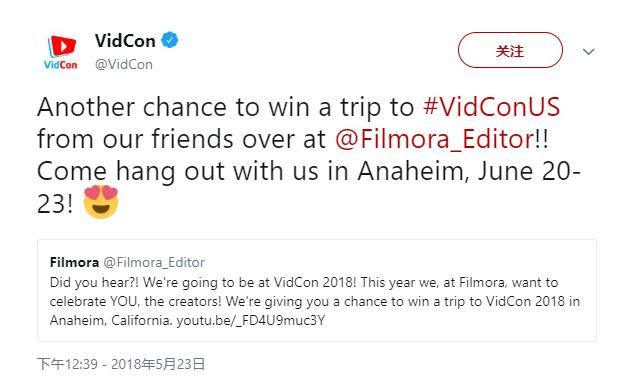634x384 pixels.
Task: Open the VidCon display name
Action: click(125, 40)
